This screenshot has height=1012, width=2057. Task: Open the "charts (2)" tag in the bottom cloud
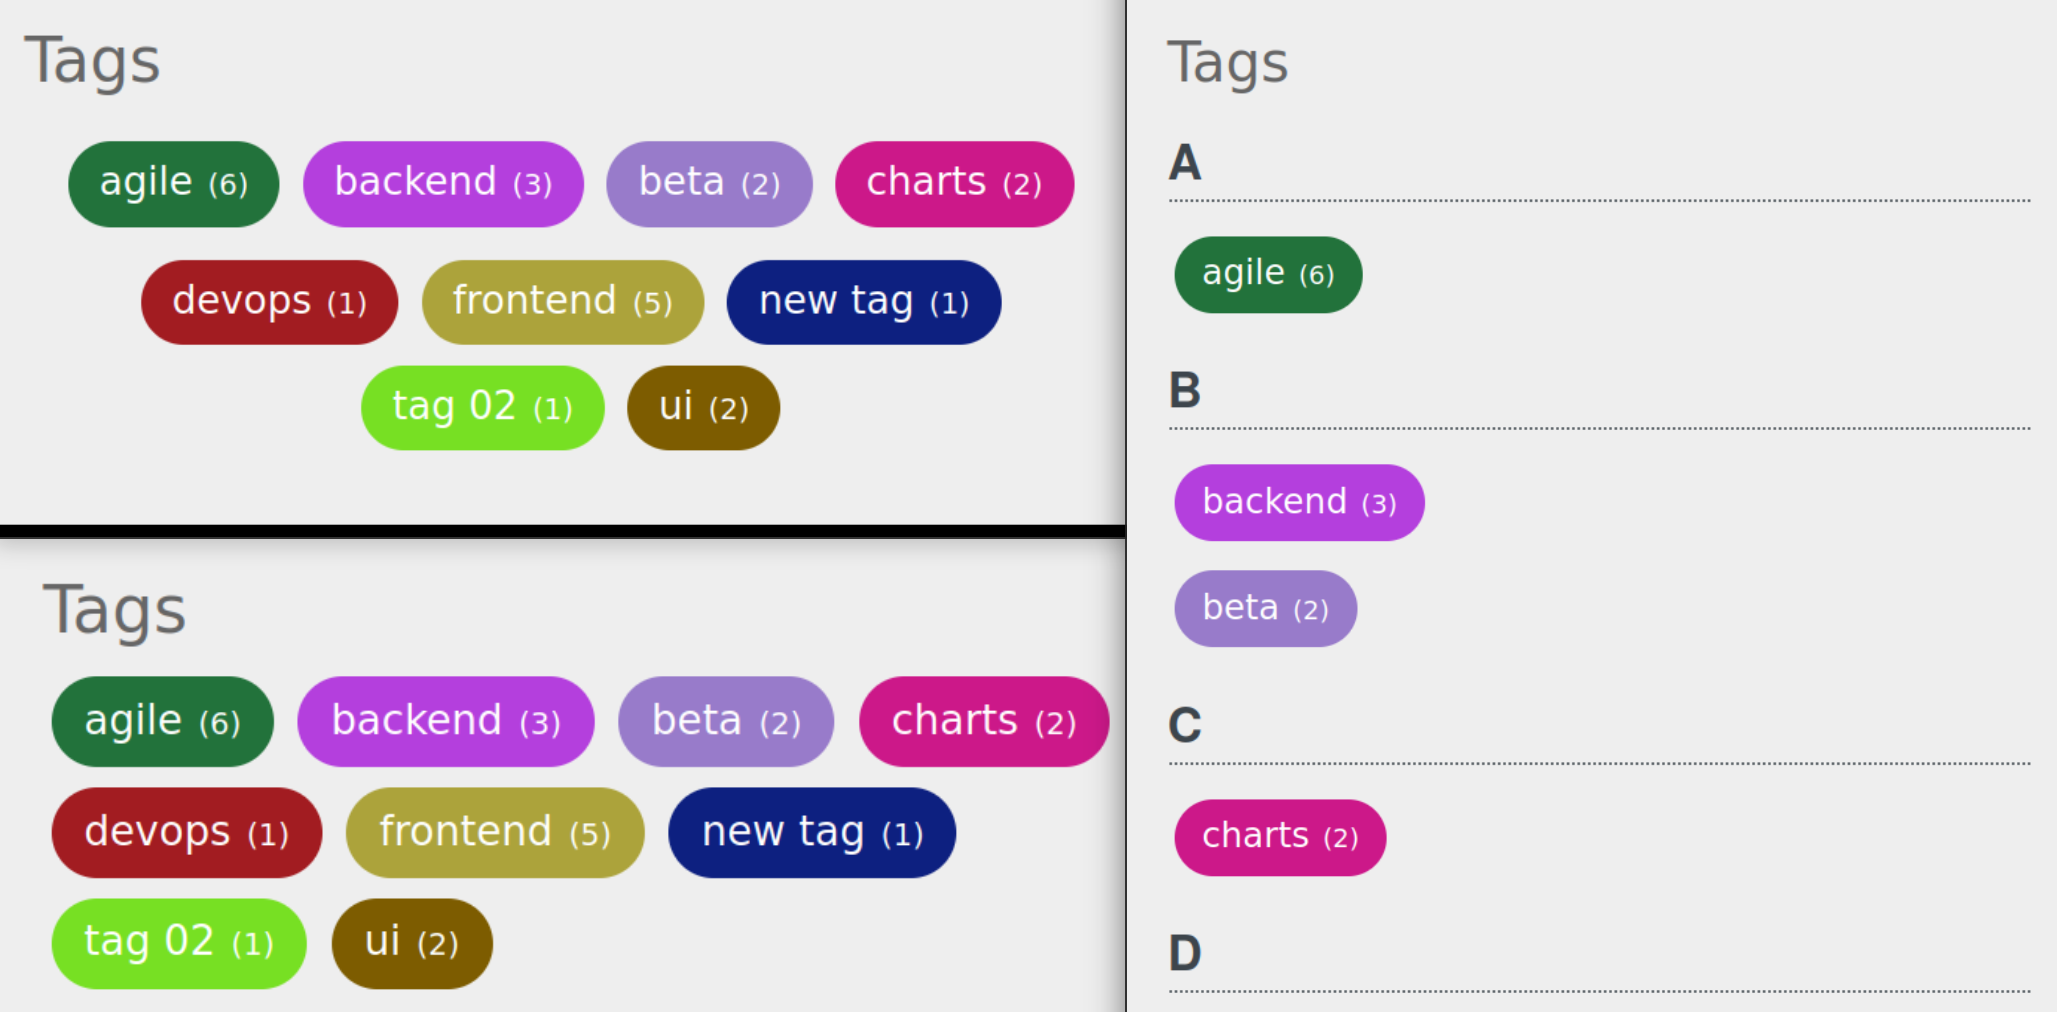point(982,721)
